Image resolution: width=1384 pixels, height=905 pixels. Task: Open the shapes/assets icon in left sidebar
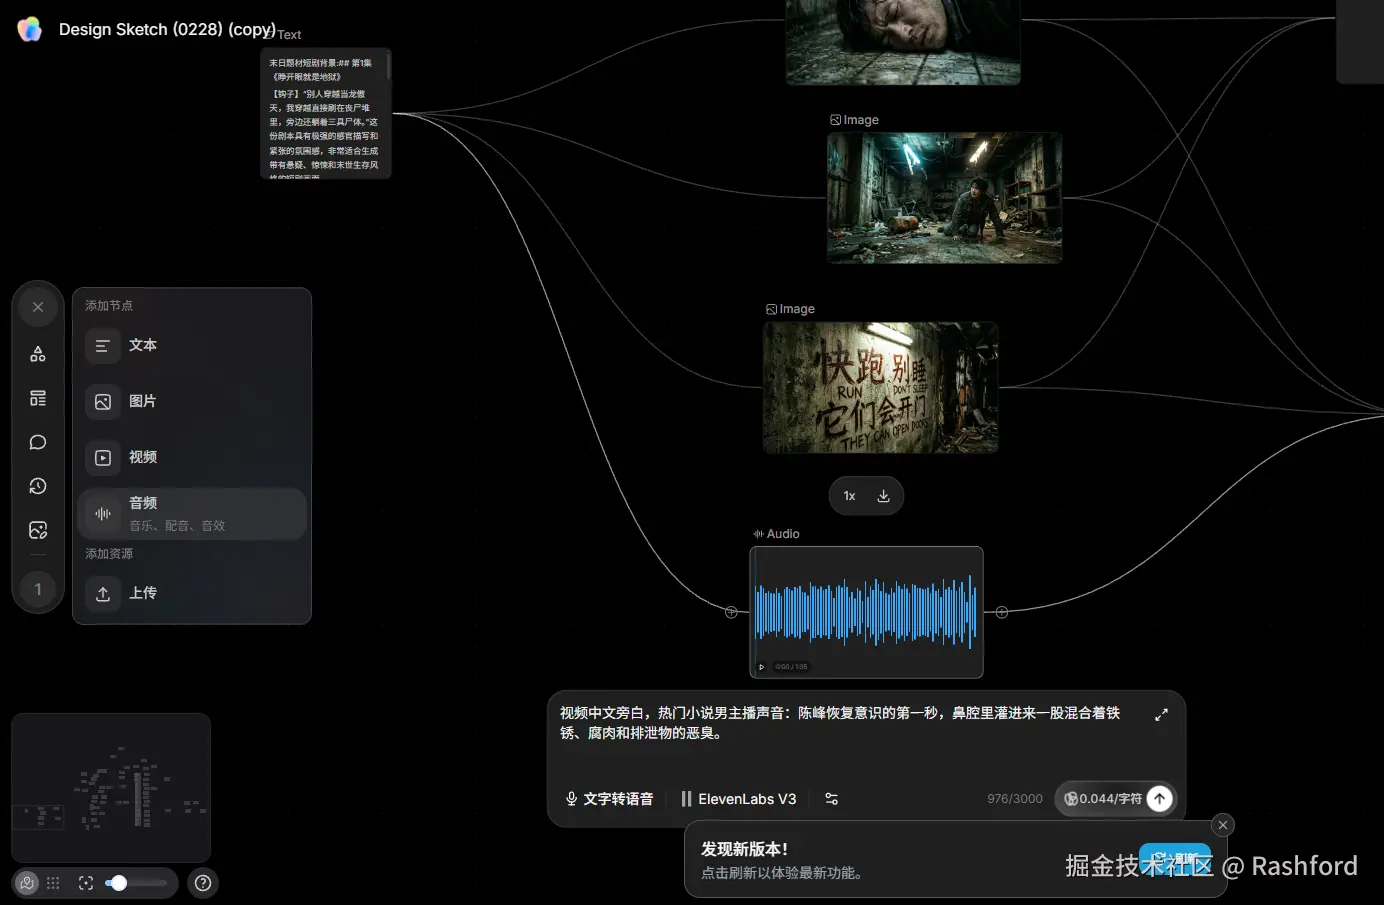38,354
